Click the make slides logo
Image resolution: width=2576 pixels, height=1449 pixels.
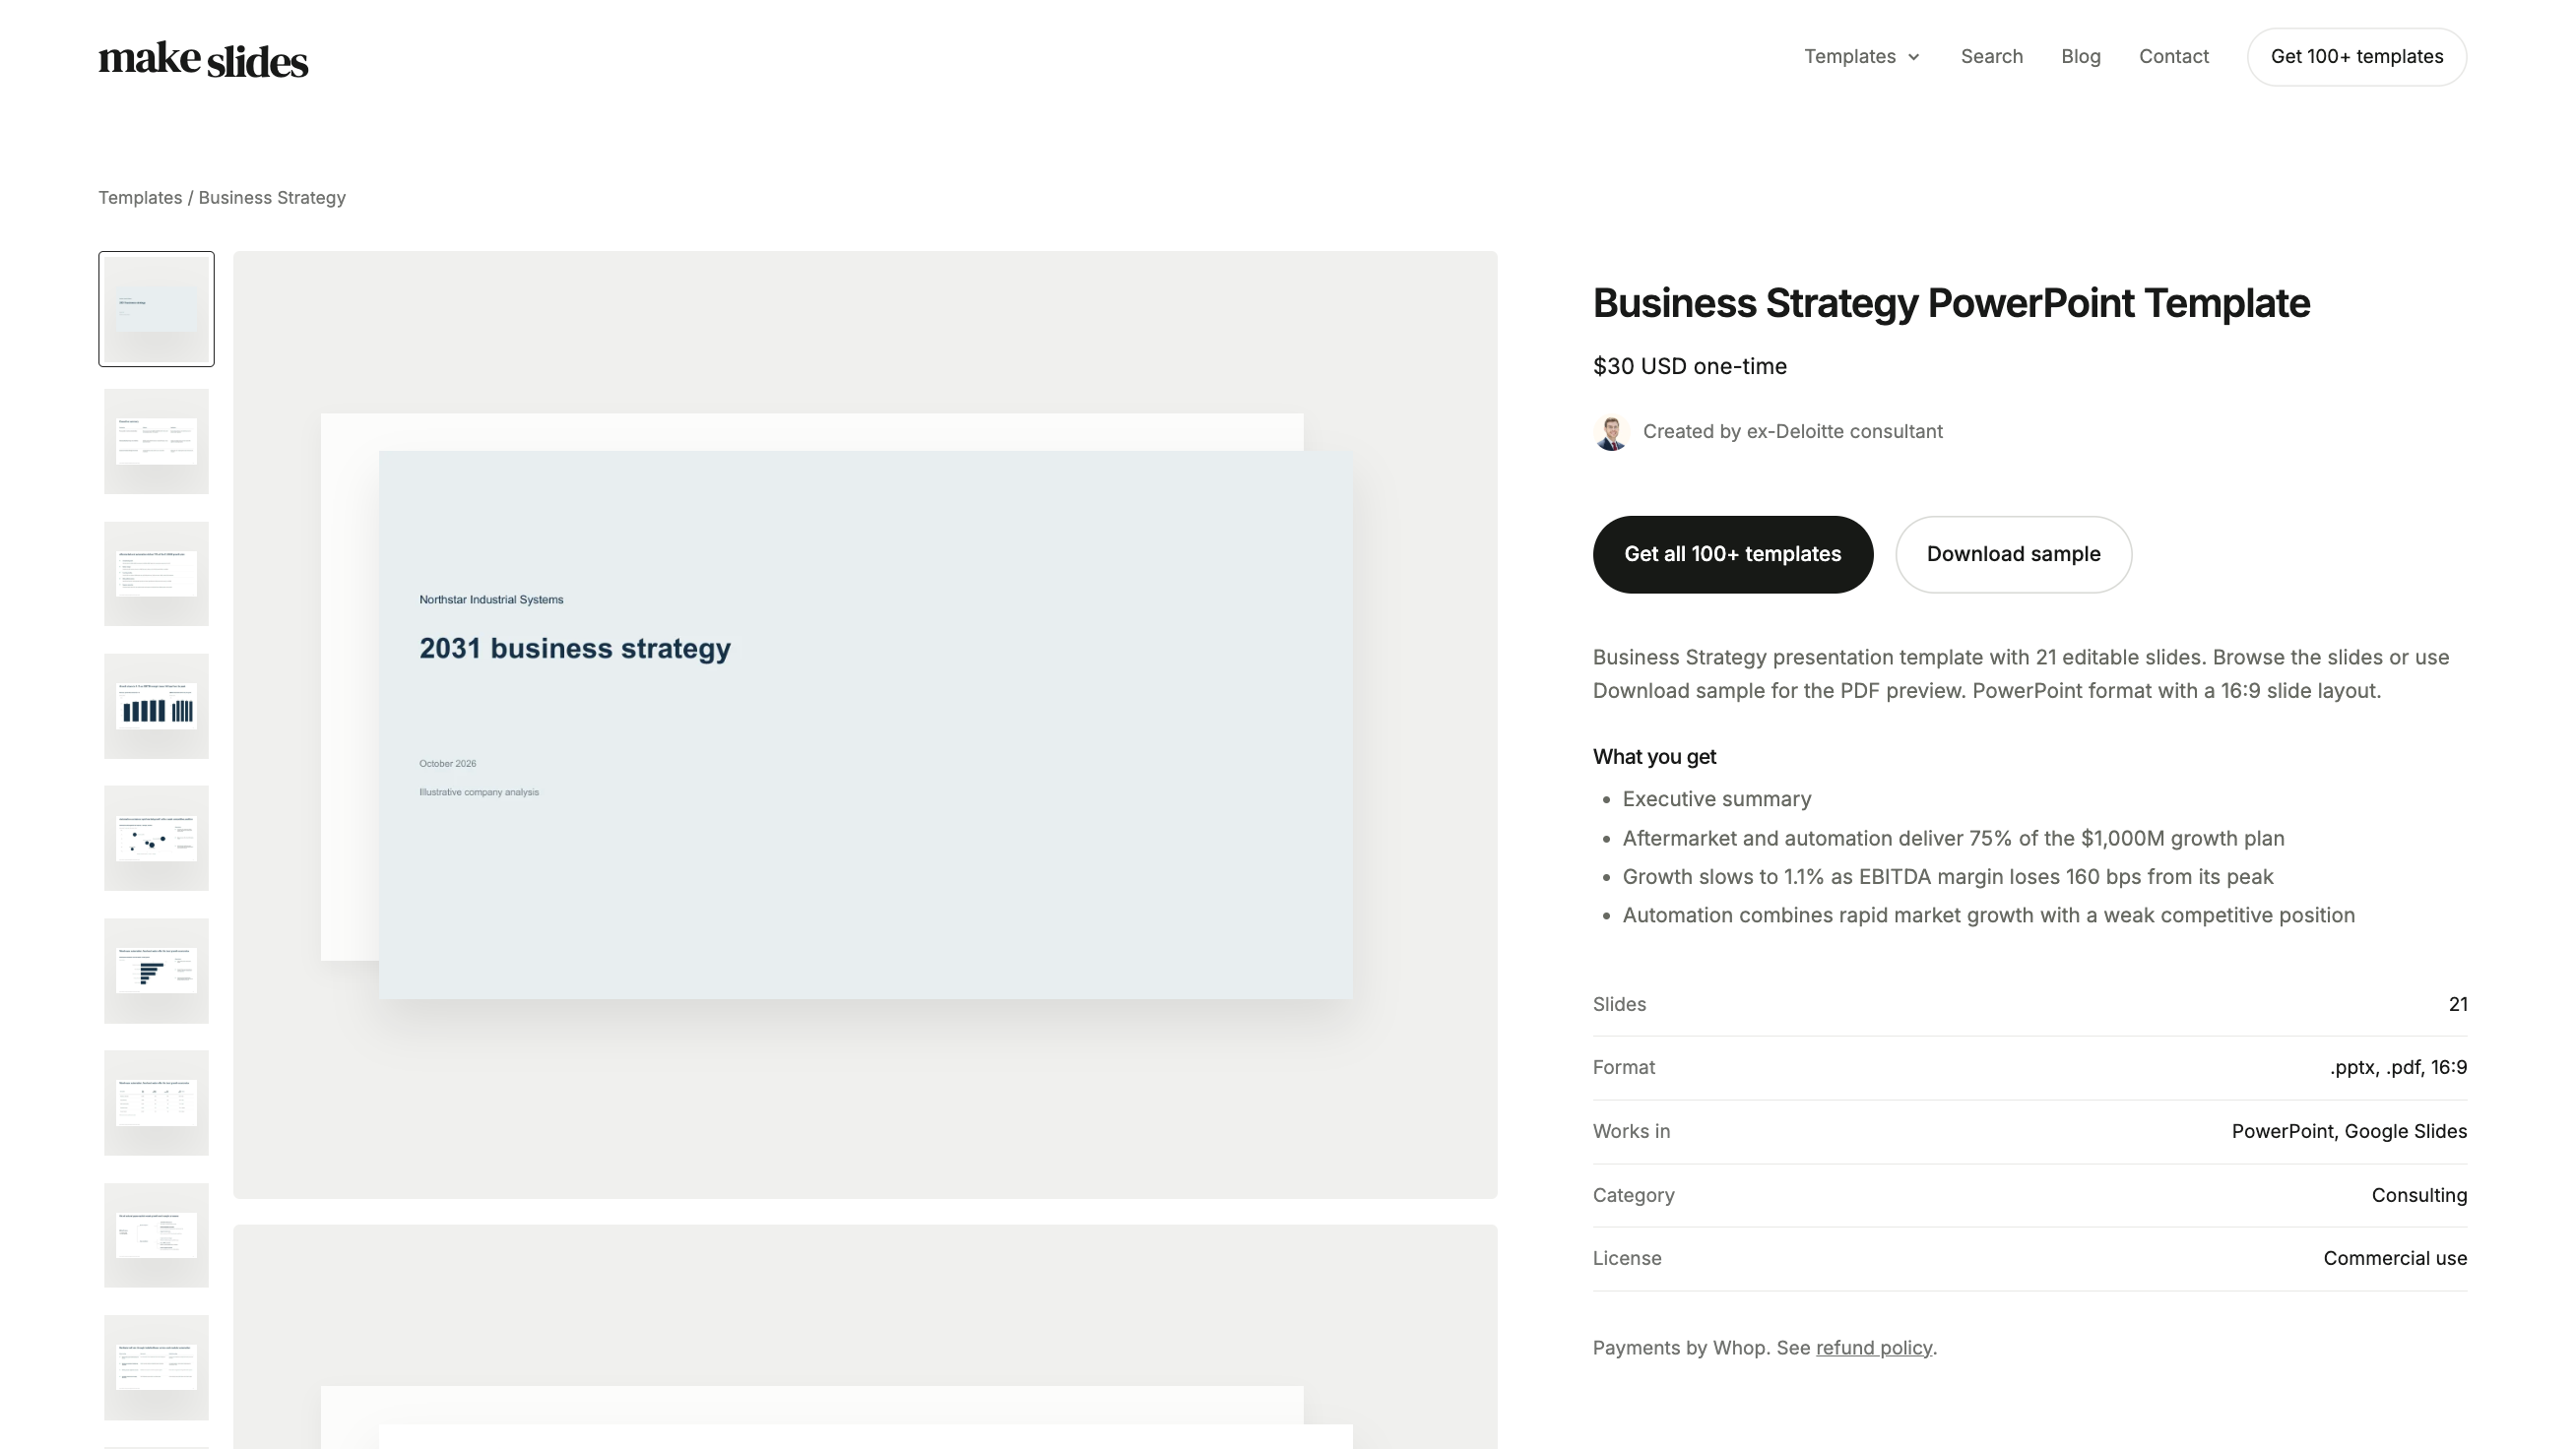pos(203,59)
